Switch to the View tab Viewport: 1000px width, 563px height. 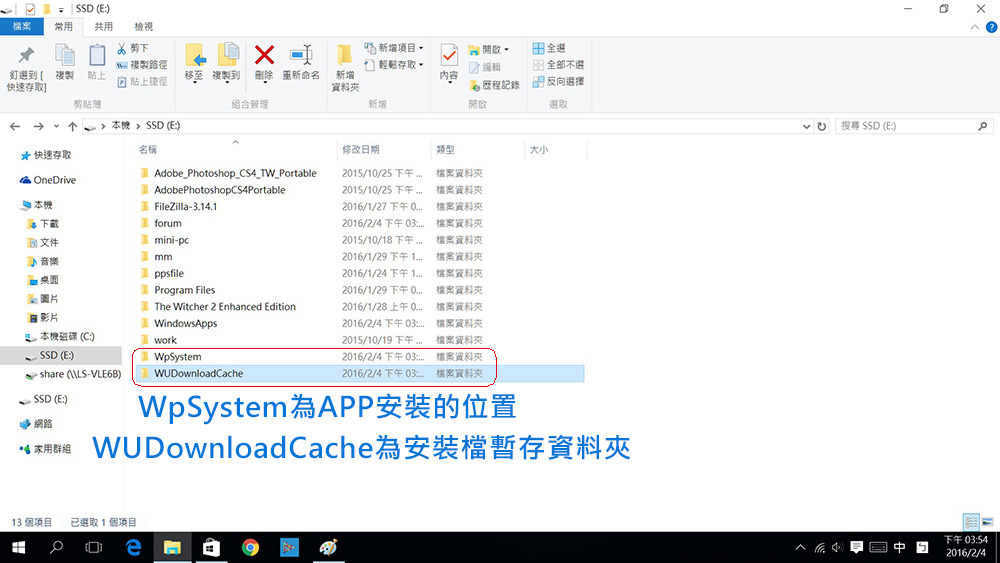click(x=143, y=27)
